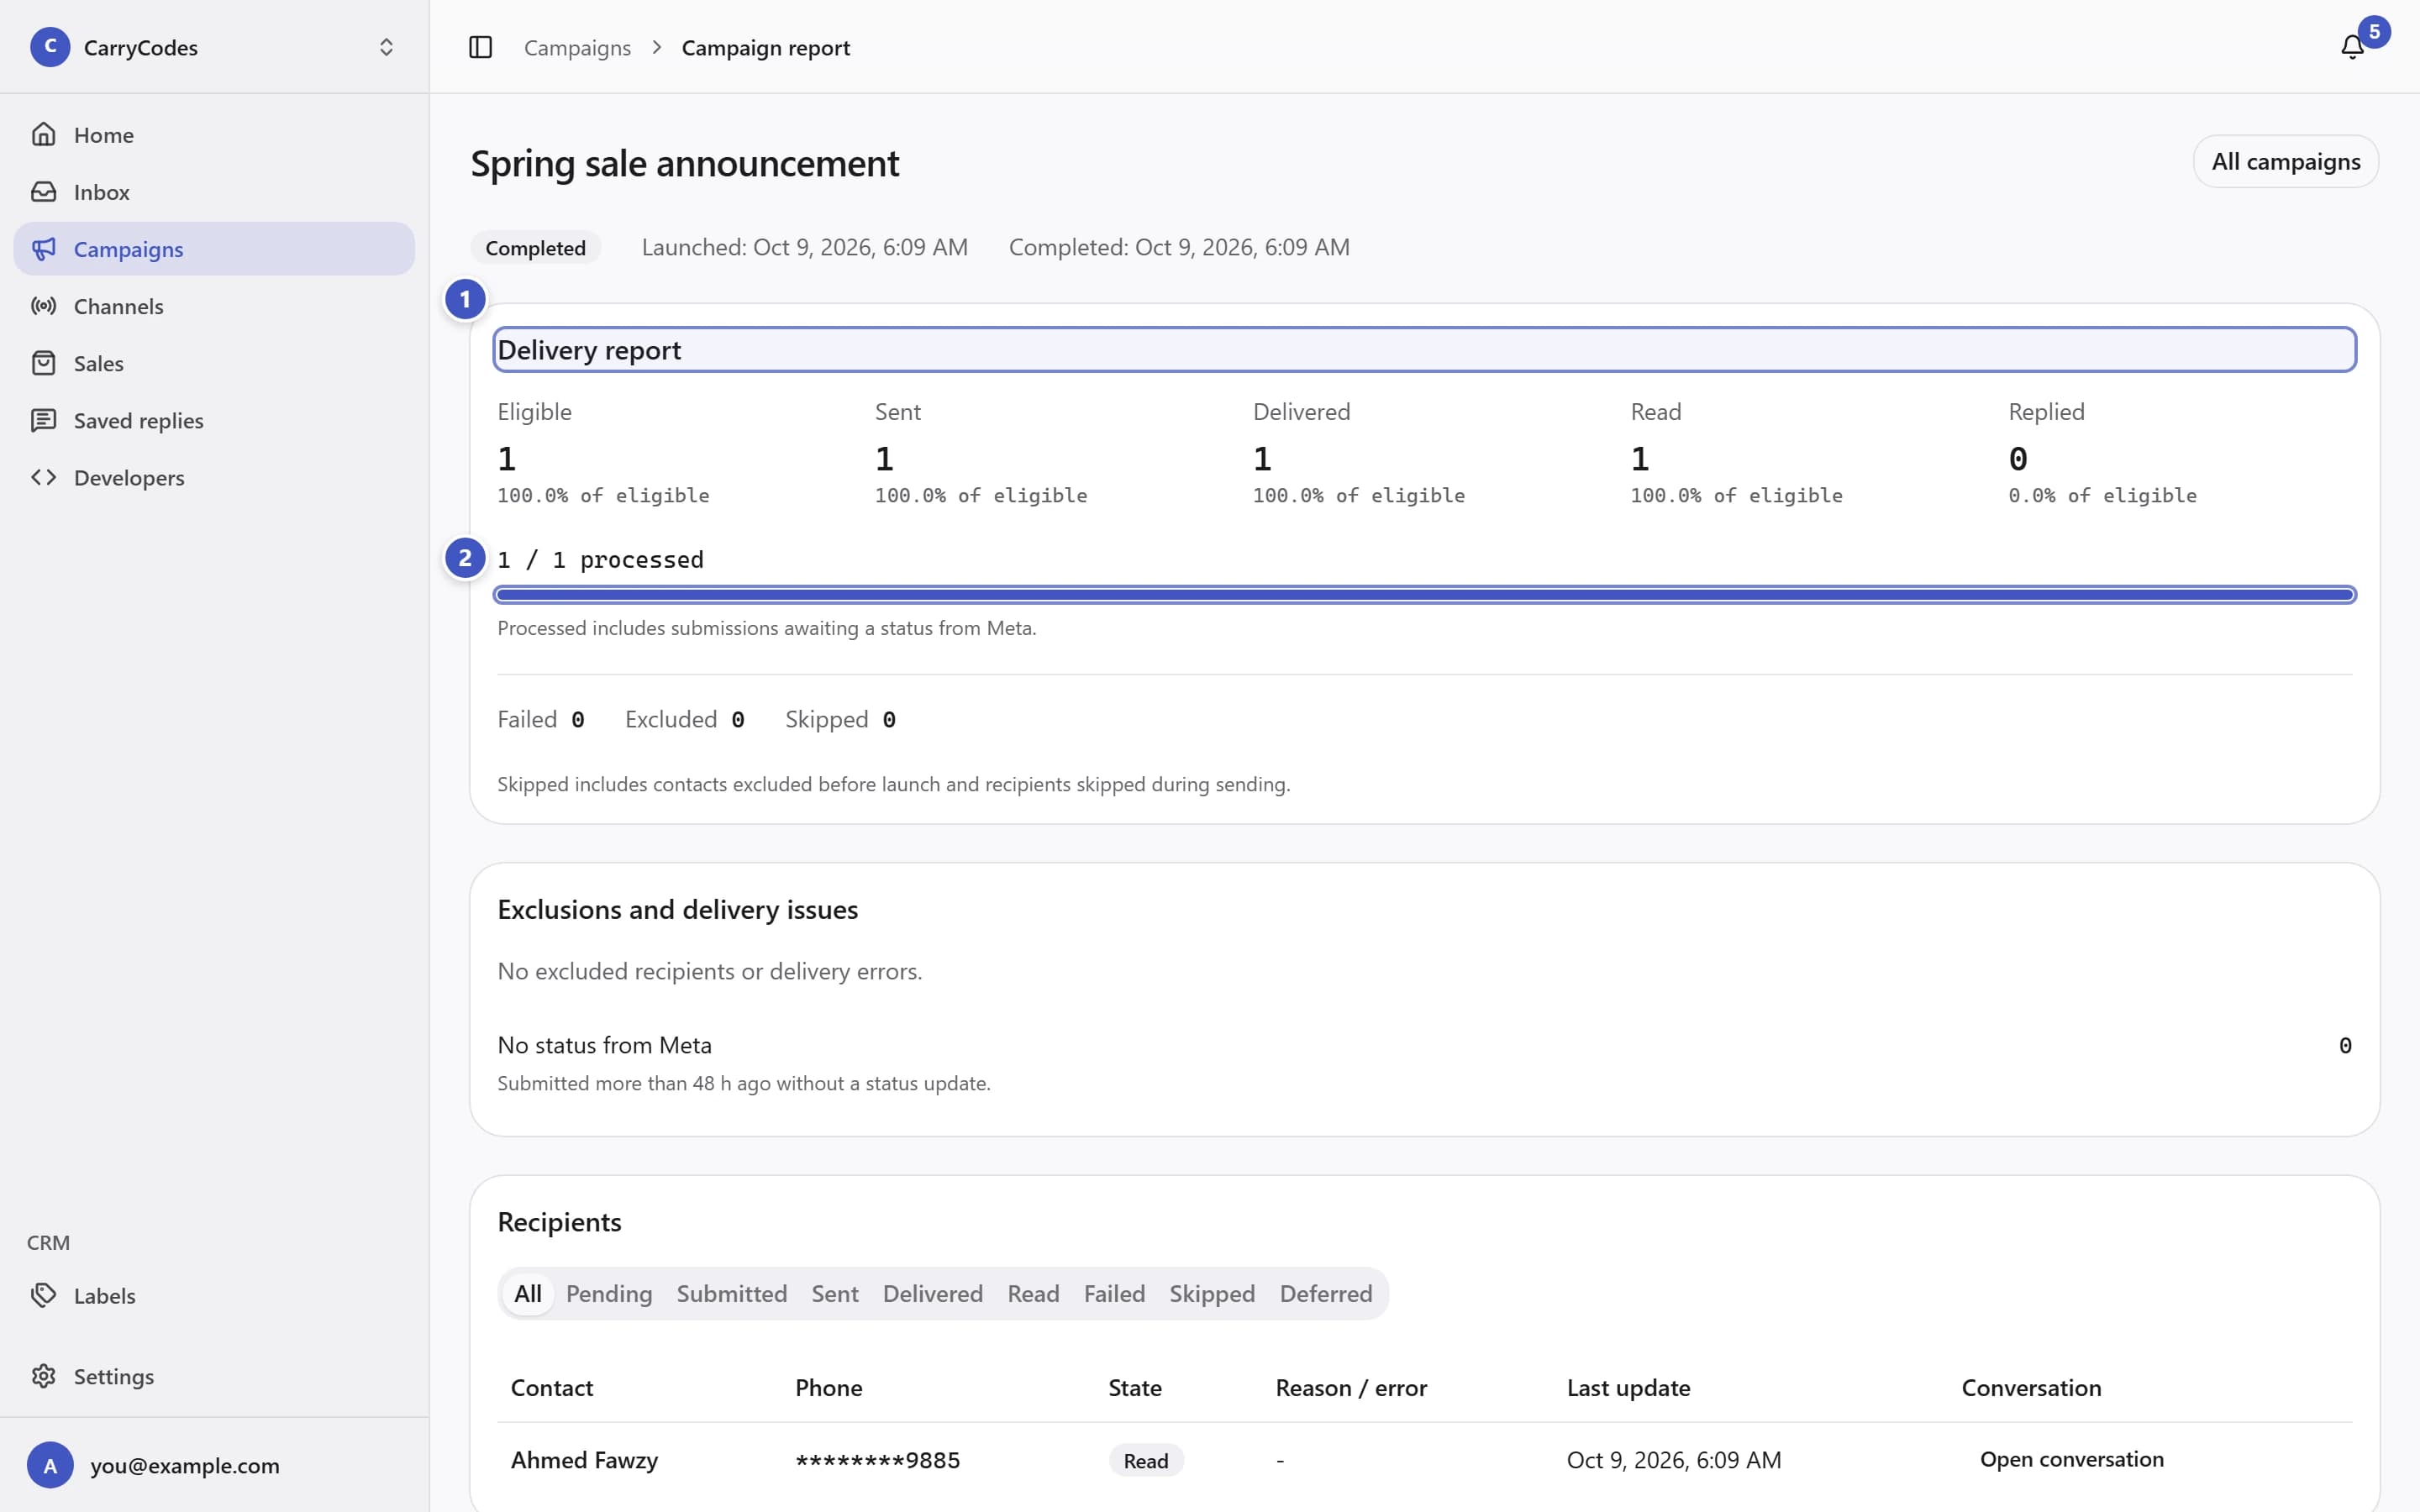Screen dimensions: 2420x1512
Task: Click the Campaign report breadcrumb title
Action: pos(765,47)
